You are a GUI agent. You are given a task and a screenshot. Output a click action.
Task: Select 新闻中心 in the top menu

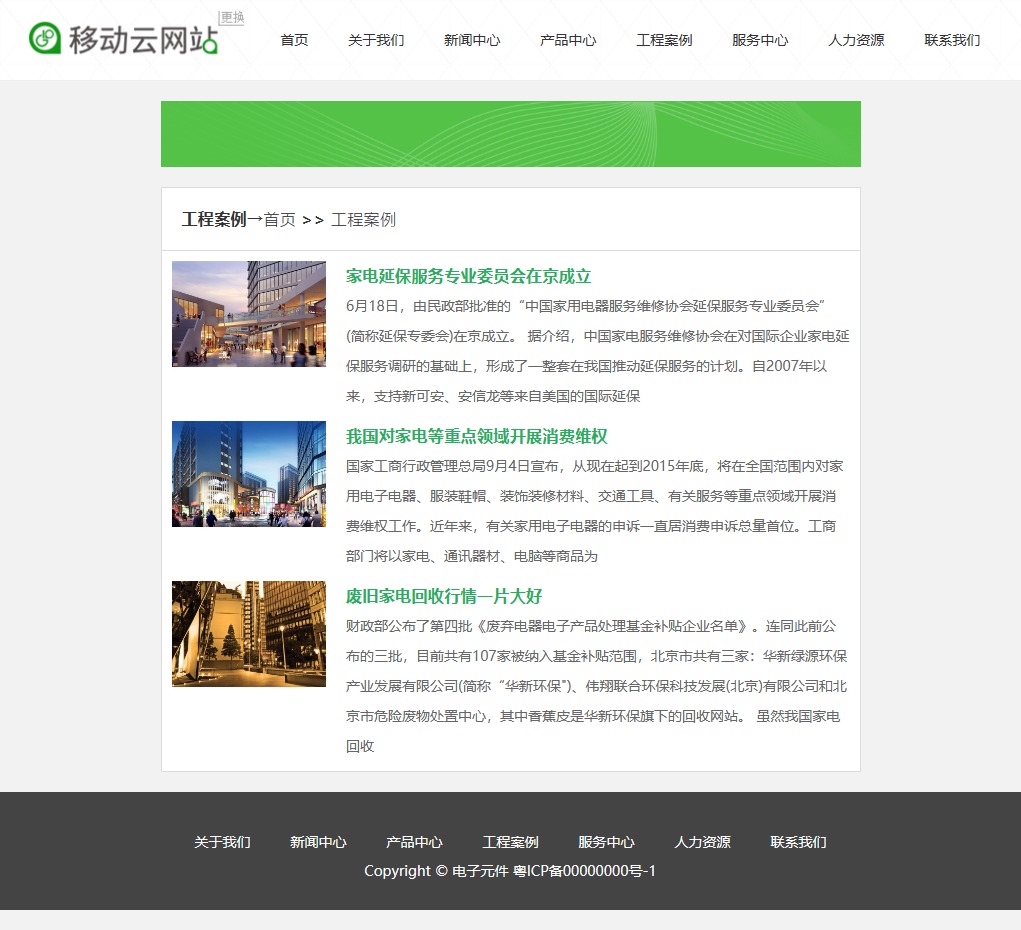click(x=472, y=41)
